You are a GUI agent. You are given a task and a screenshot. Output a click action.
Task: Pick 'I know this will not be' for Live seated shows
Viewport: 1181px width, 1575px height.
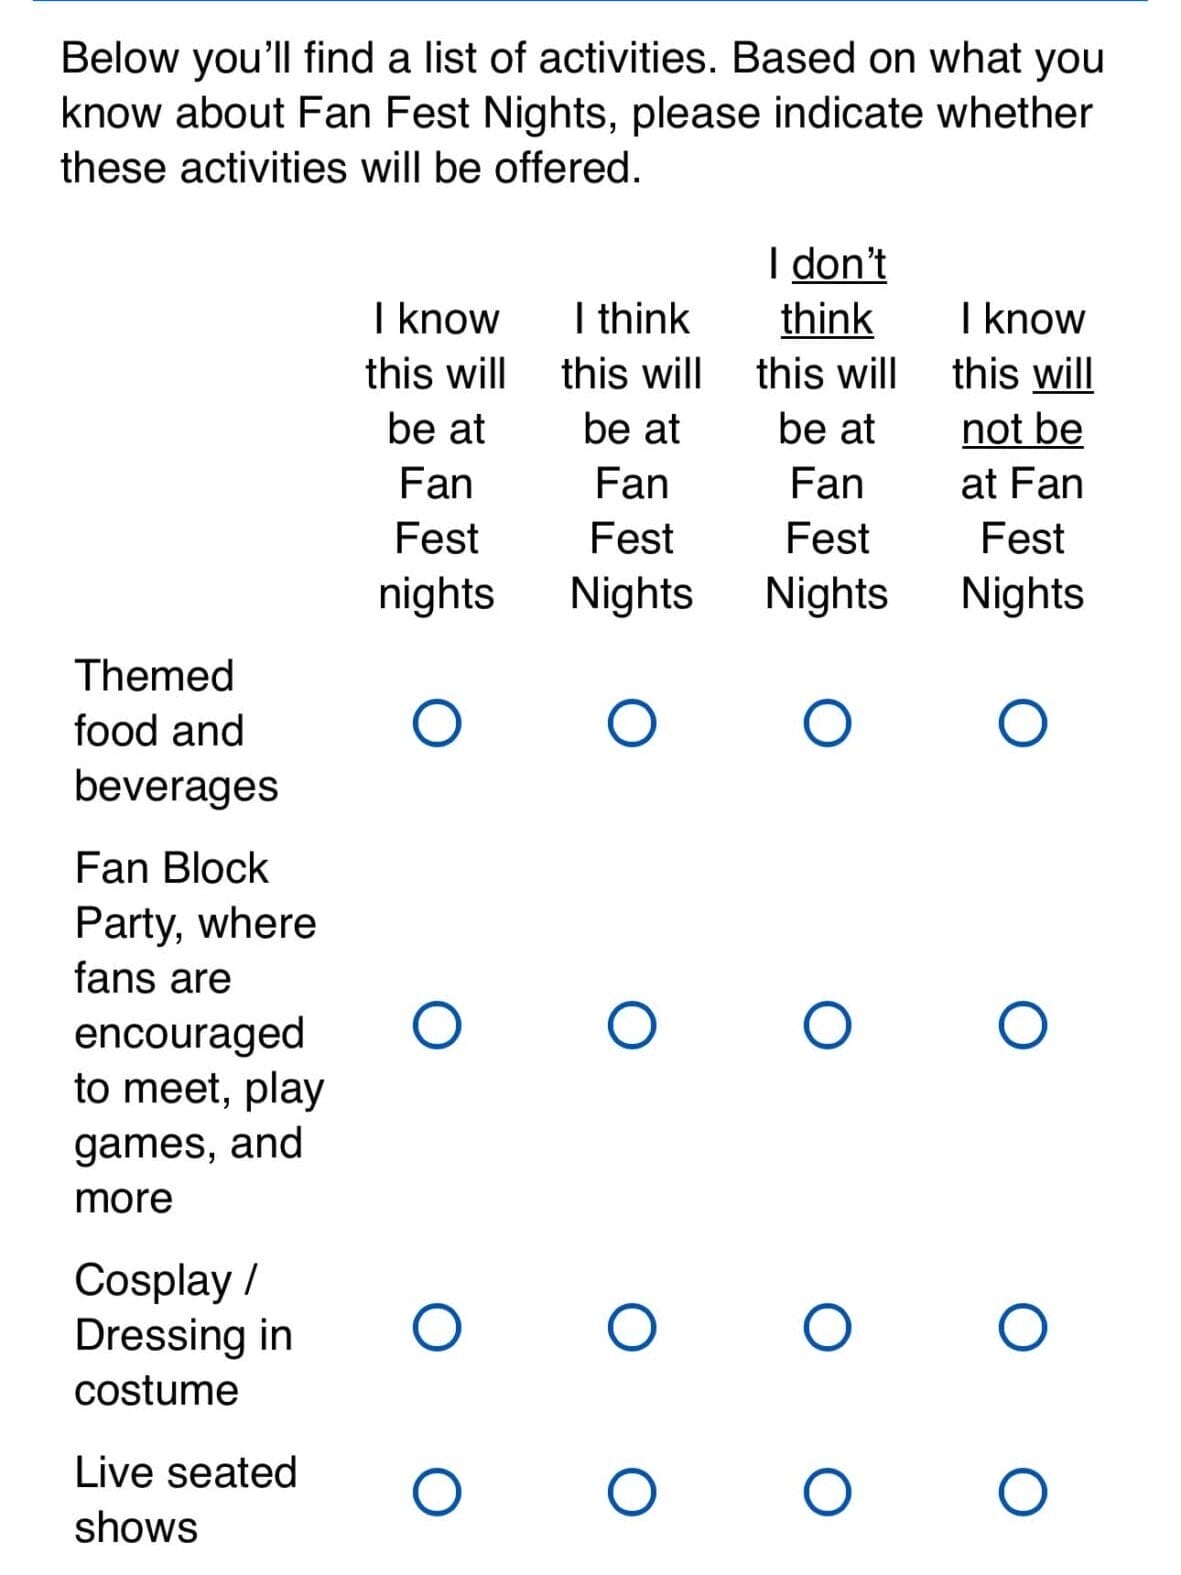[x=1022, y=1492]
